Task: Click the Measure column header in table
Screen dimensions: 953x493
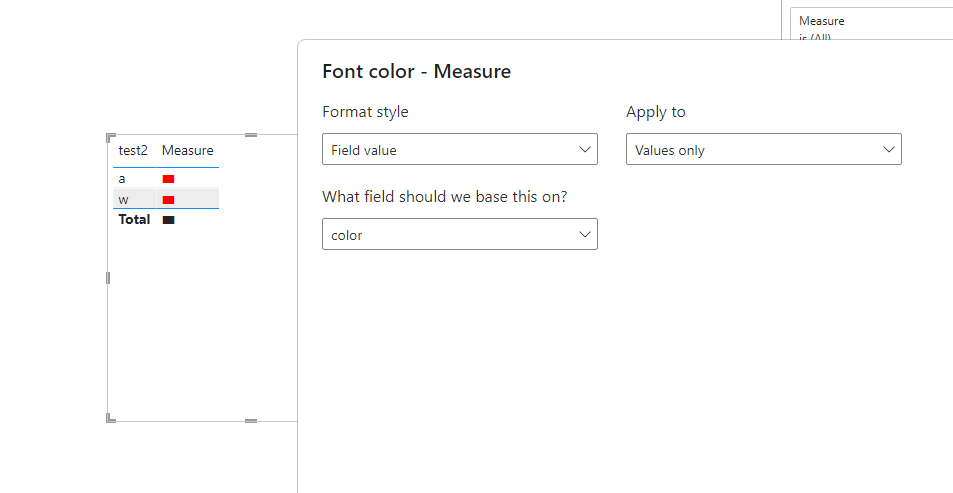Action: [x=187, y=150]
